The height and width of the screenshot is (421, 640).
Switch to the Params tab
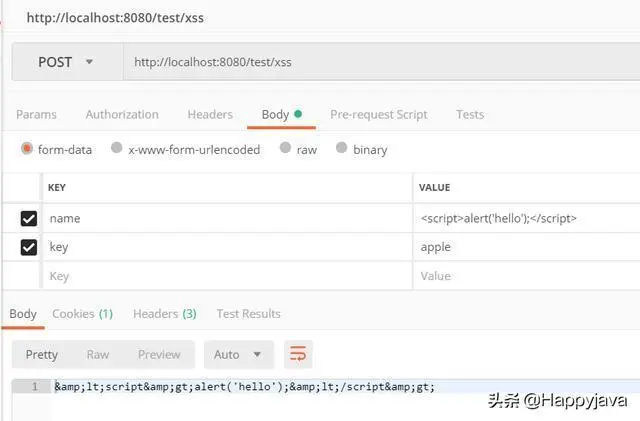[x=36, y=114]
